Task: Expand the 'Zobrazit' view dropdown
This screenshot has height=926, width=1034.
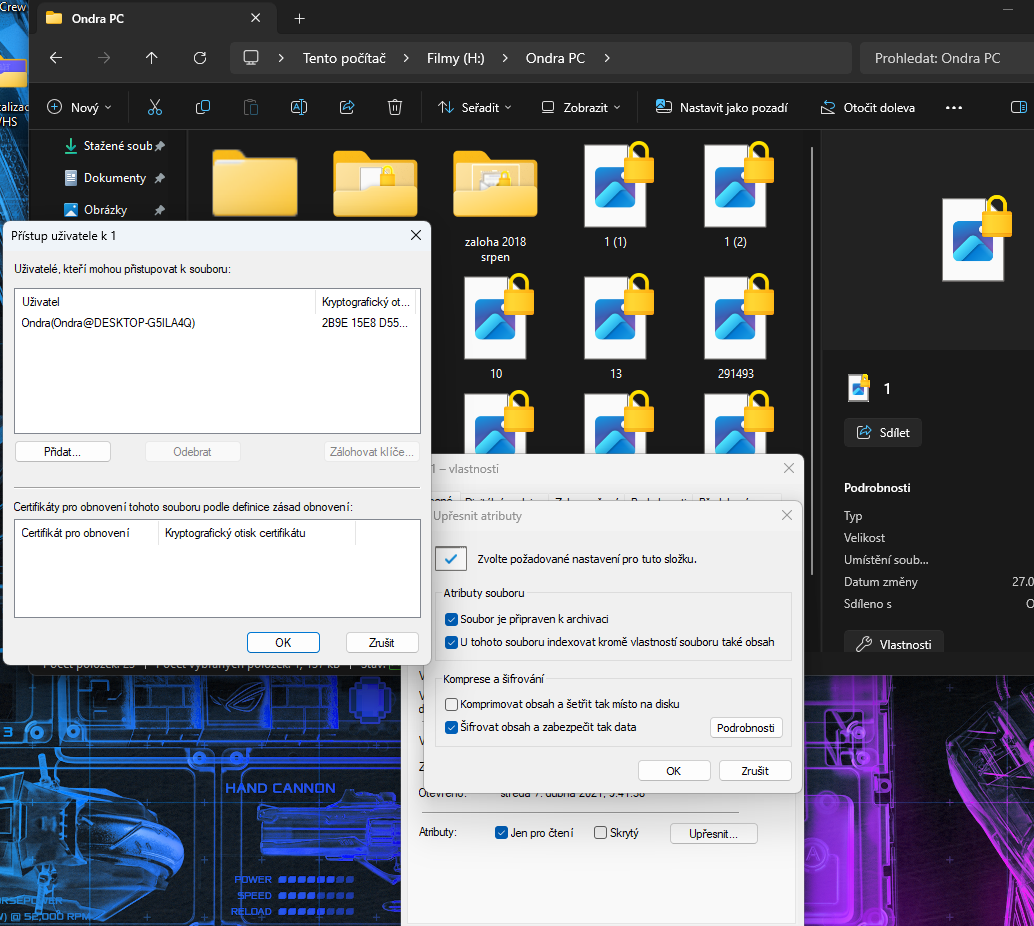Action: pyautogui.click(x=580, y=107)
